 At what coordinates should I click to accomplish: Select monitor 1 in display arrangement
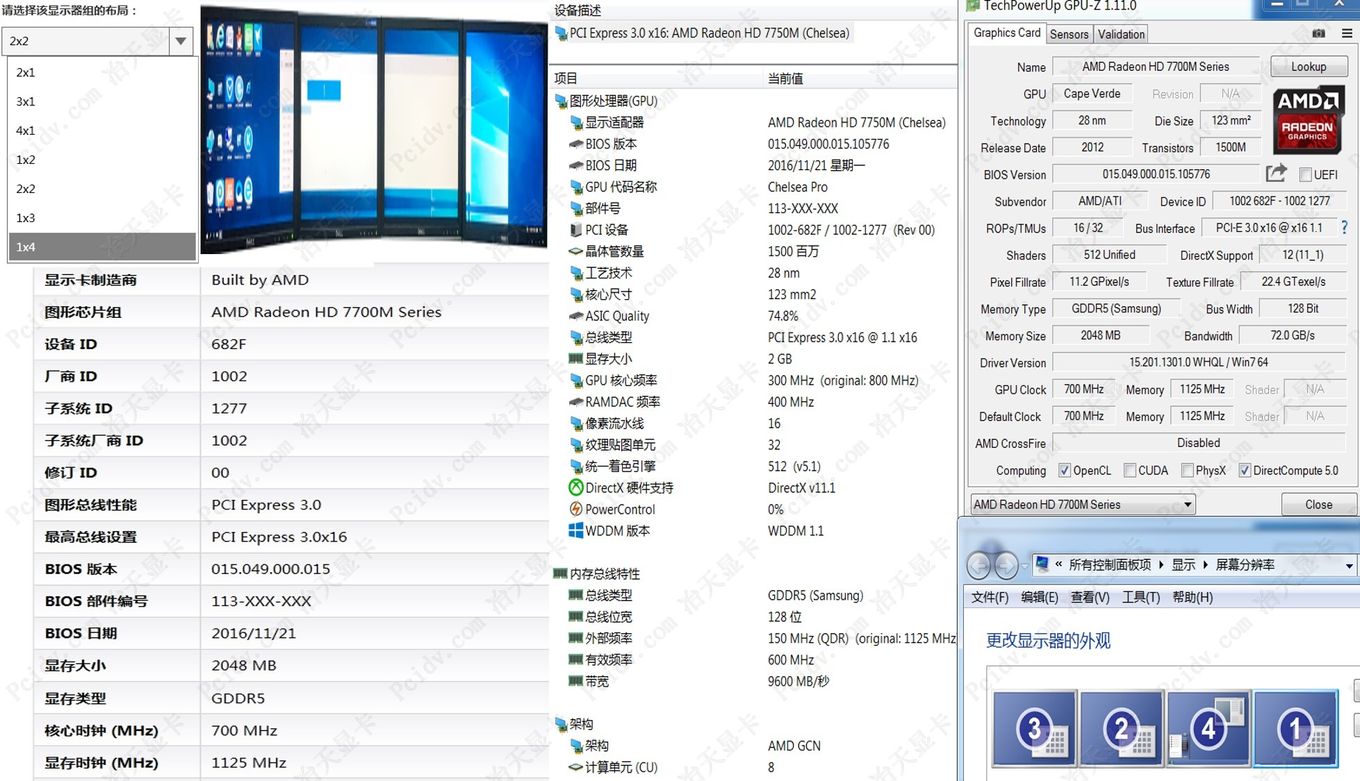click(1295, 728)
